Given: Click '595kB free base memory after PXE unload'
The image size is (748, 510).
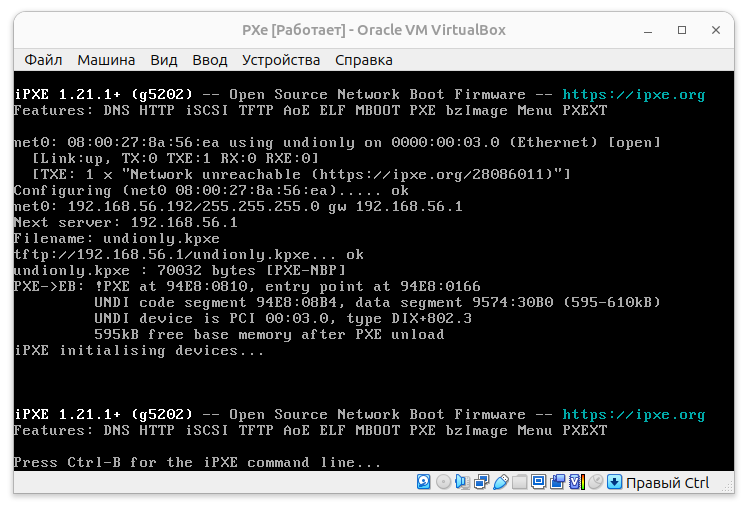Looking at the screenshot, I should (x=269, y=334).
